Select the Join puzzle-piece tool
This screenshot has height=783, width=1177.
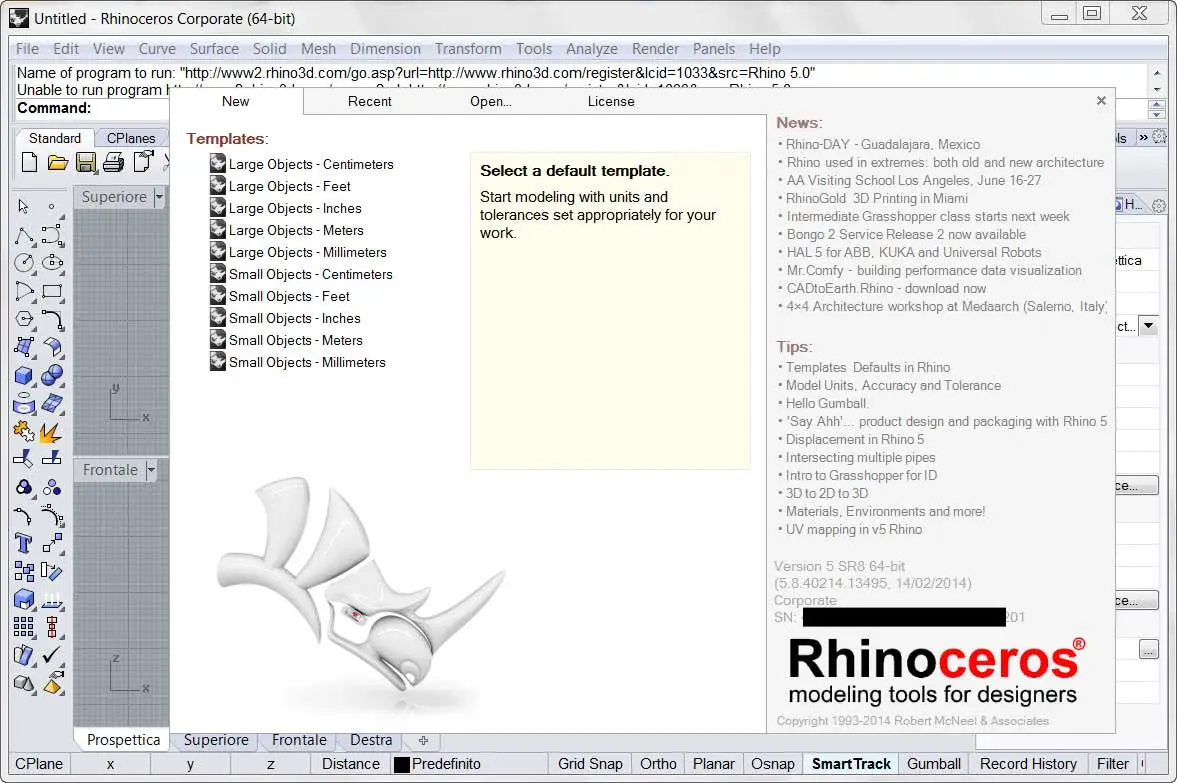tap(24, 432)
